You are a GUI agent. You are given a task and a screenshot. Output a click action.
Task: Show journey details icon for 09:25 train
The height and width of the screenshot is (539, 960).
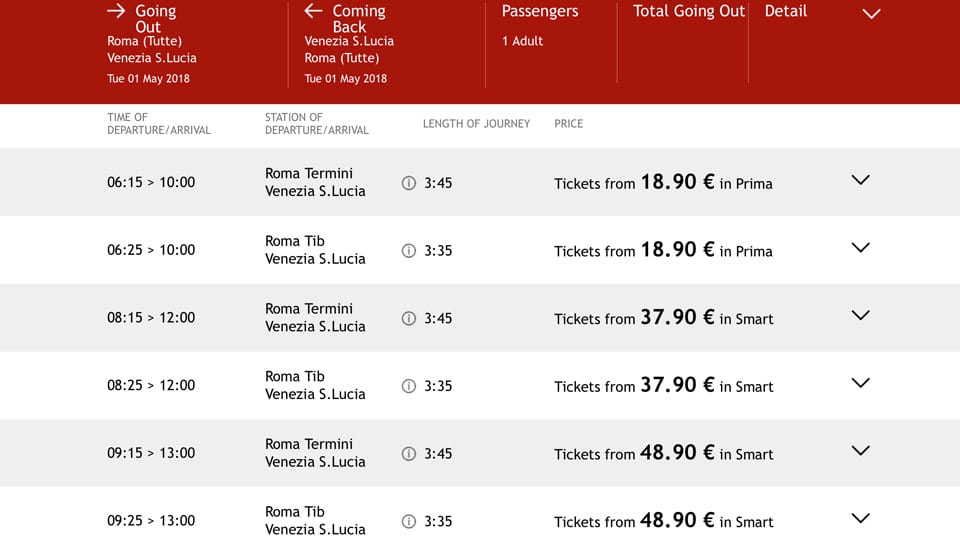(x=408, y=521)
